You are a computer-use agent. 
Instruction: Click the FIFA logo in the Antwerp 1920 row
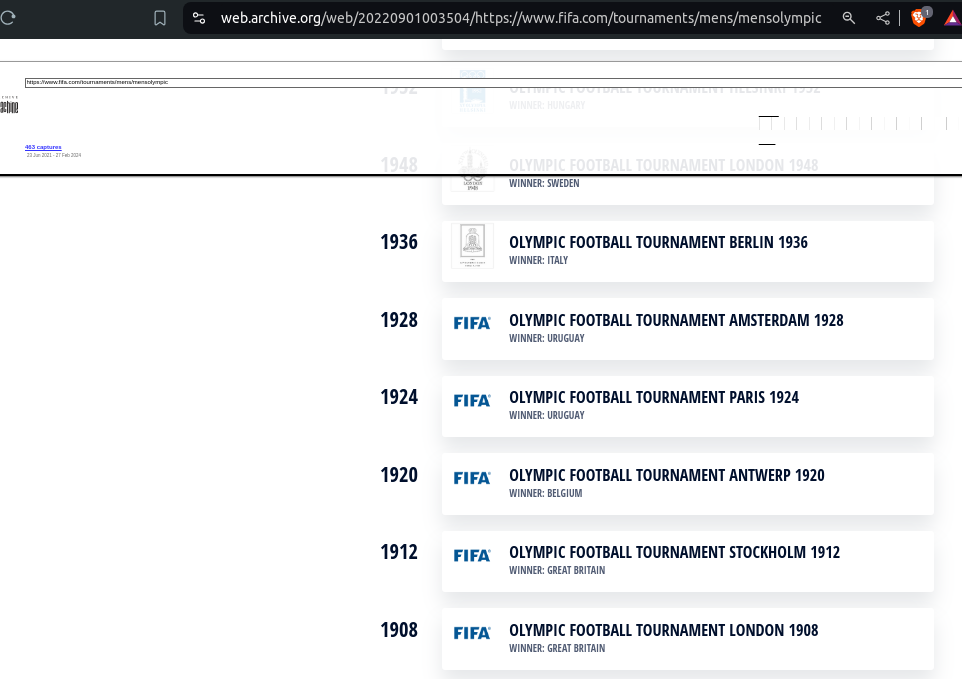click(x=472, y=478)
